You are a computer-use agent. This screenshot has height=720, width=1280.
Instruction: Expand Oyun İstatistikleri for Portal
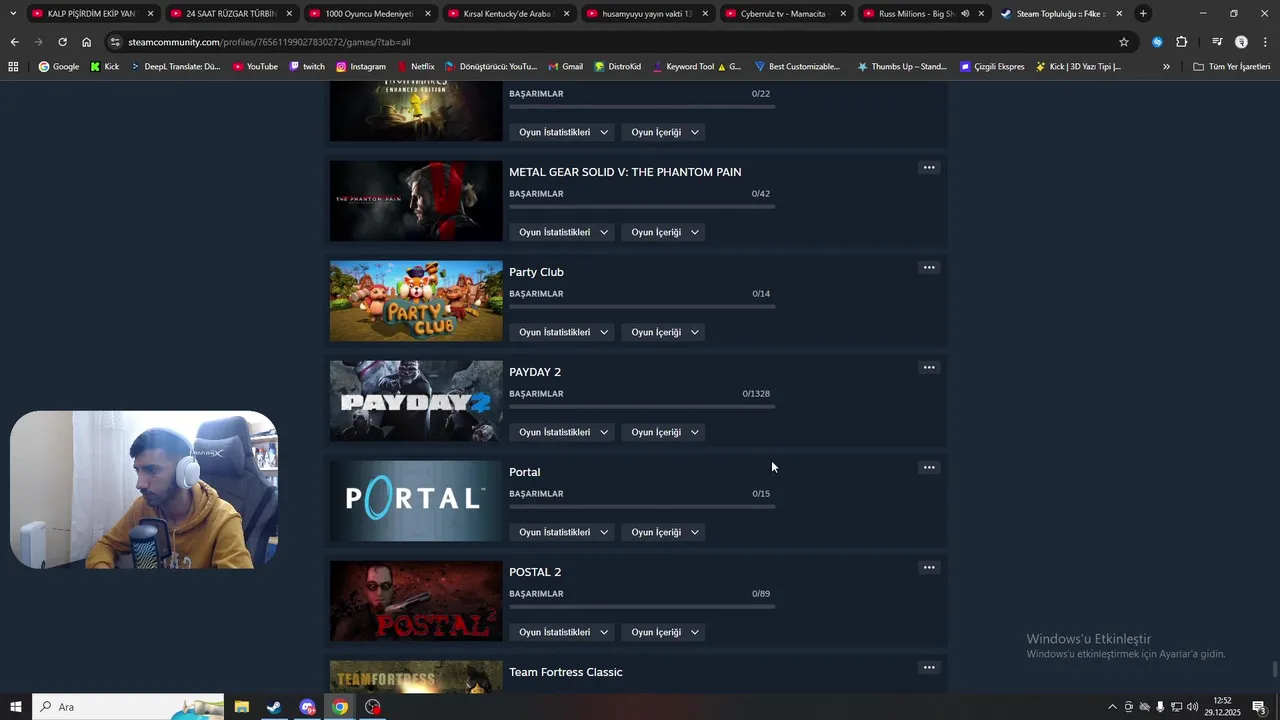tap(563, 532)
